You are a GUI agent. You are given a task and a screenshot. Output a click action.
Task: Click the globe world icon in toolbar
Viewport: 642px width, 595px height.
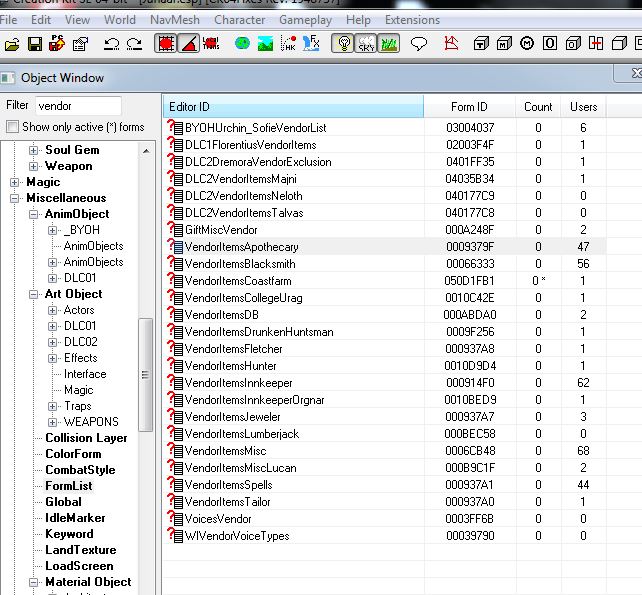pos(242,43)
